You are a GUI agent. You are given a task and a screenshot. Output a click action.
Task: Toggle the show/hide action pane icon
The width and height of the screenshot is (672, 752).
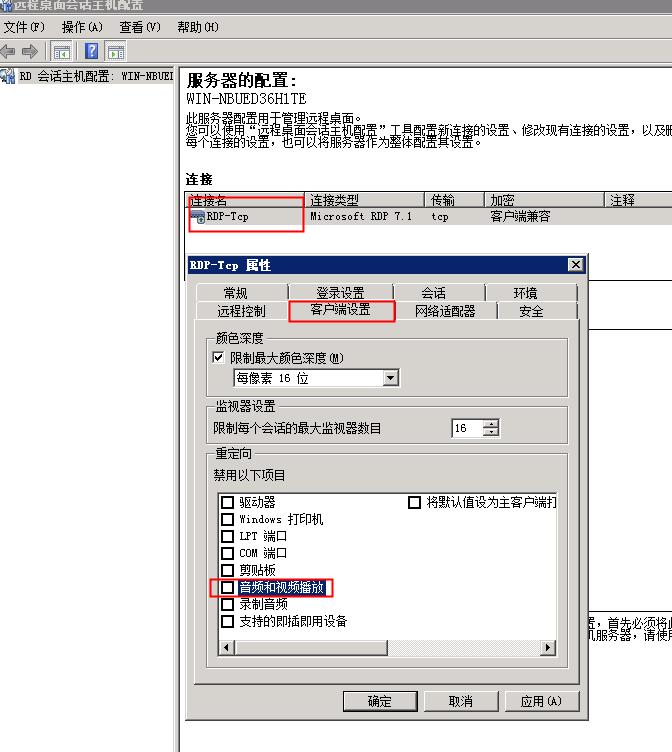click(x=116, y=51)
